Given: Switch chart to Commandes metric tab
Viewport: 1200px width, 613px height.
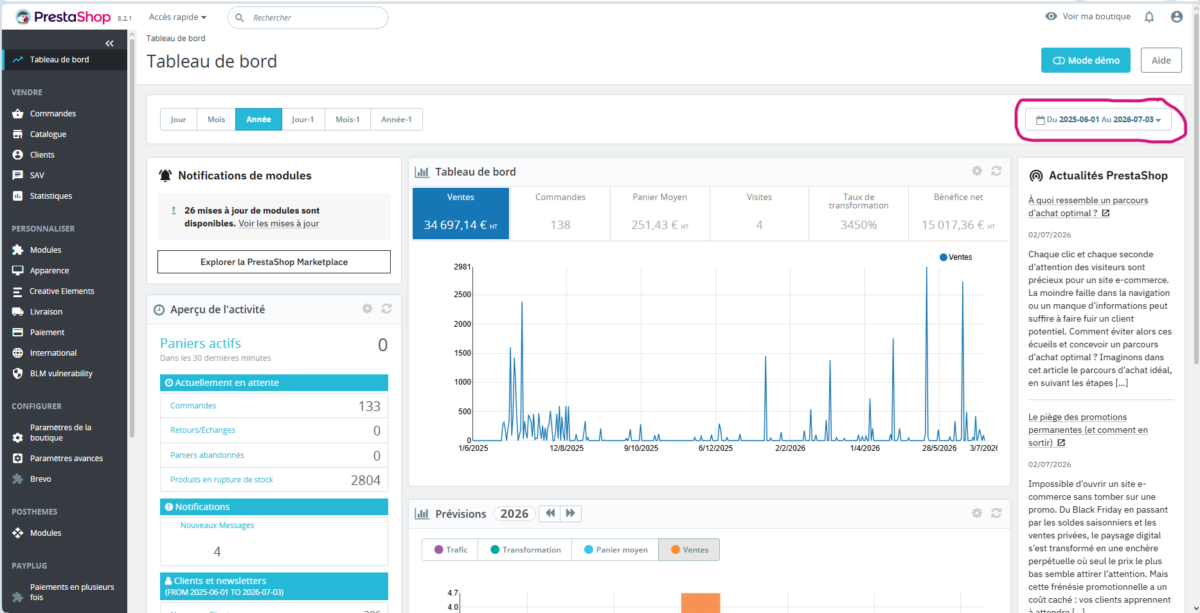Looking at the screenshot, I should click(560, 213).
